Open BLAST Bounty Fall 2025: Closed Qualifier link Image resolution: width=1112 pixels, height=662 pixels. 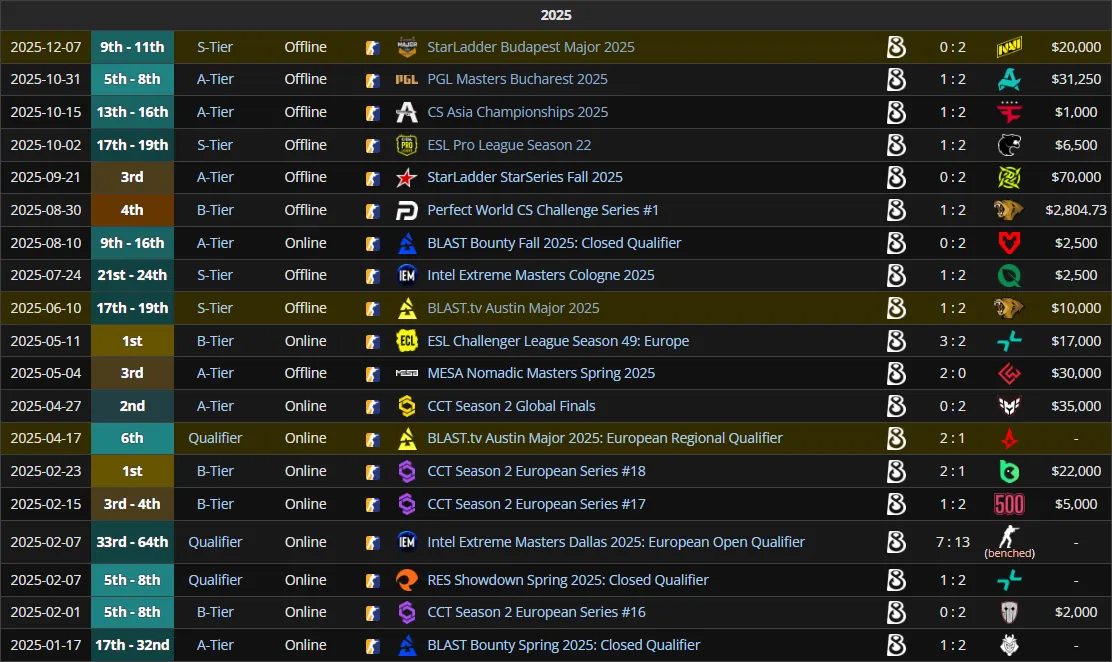pyautogui.click(x=554, y=243)
